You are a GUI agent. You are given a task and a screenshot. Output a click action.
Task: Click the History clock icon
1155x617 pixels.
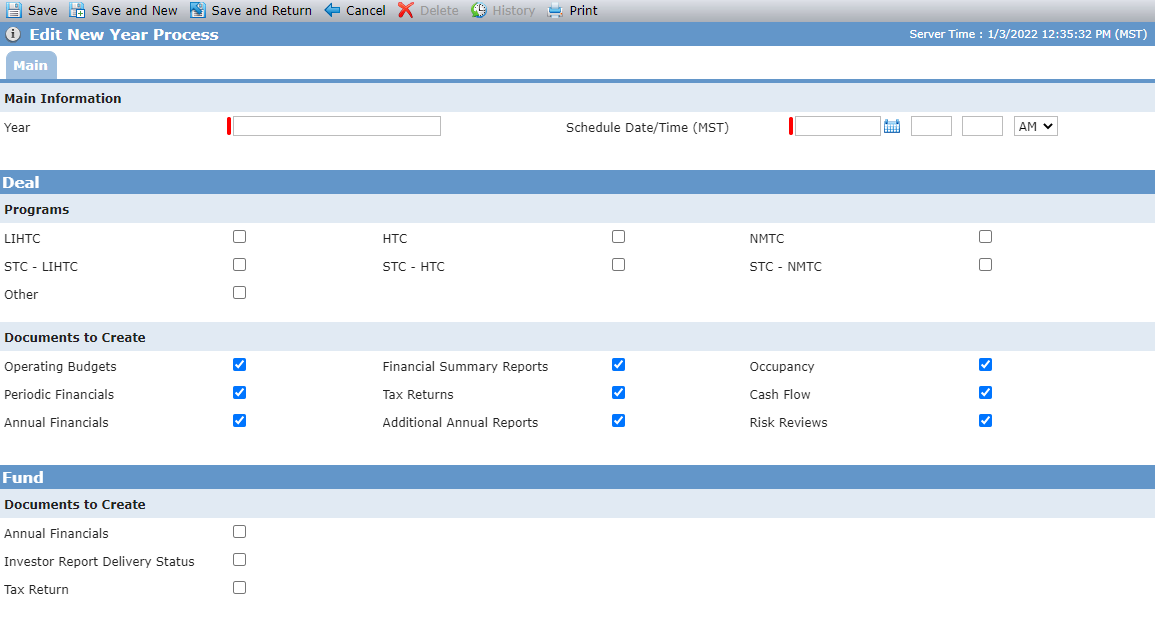(x=479, y=10)
